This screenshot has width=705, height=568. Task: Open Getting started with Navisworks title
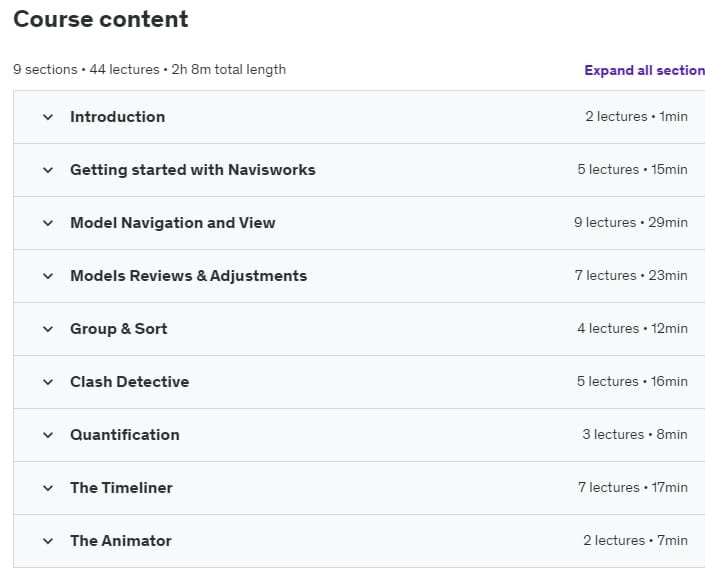[x=193, y=170]
